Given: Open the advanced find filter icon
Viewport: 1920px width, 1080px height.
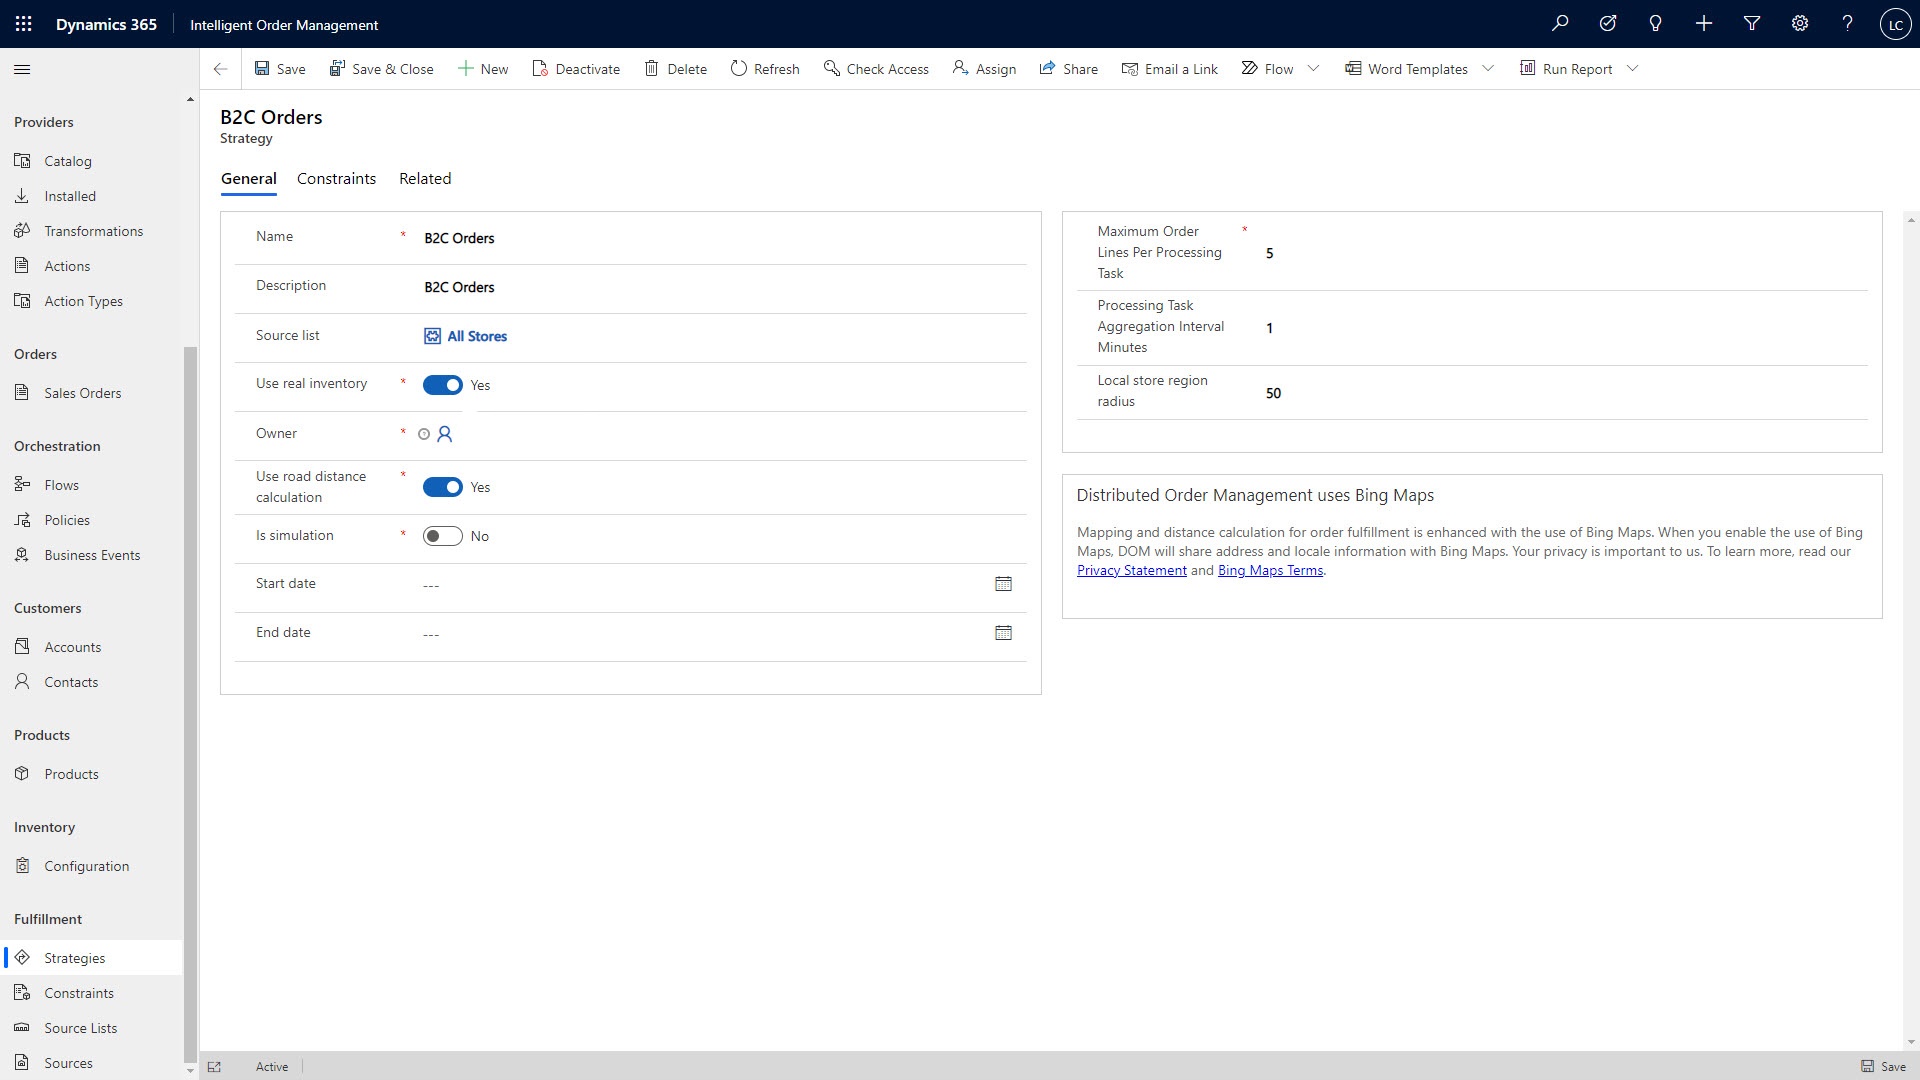Looking at the screenshot, I should [1752, 24].
